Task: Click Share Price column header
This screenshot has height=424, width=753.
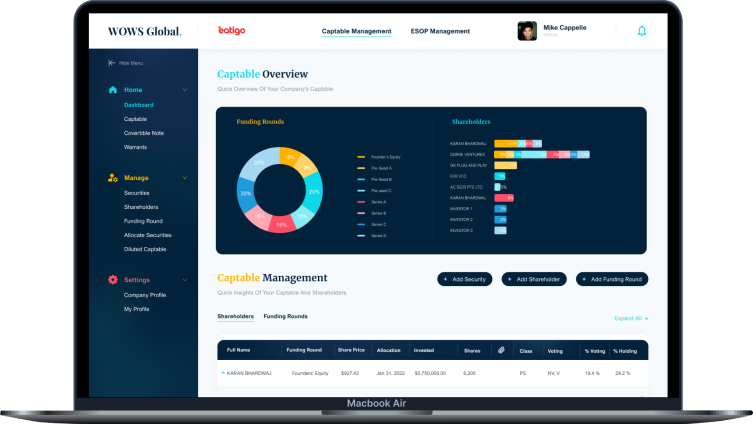Action: point(351,350)
